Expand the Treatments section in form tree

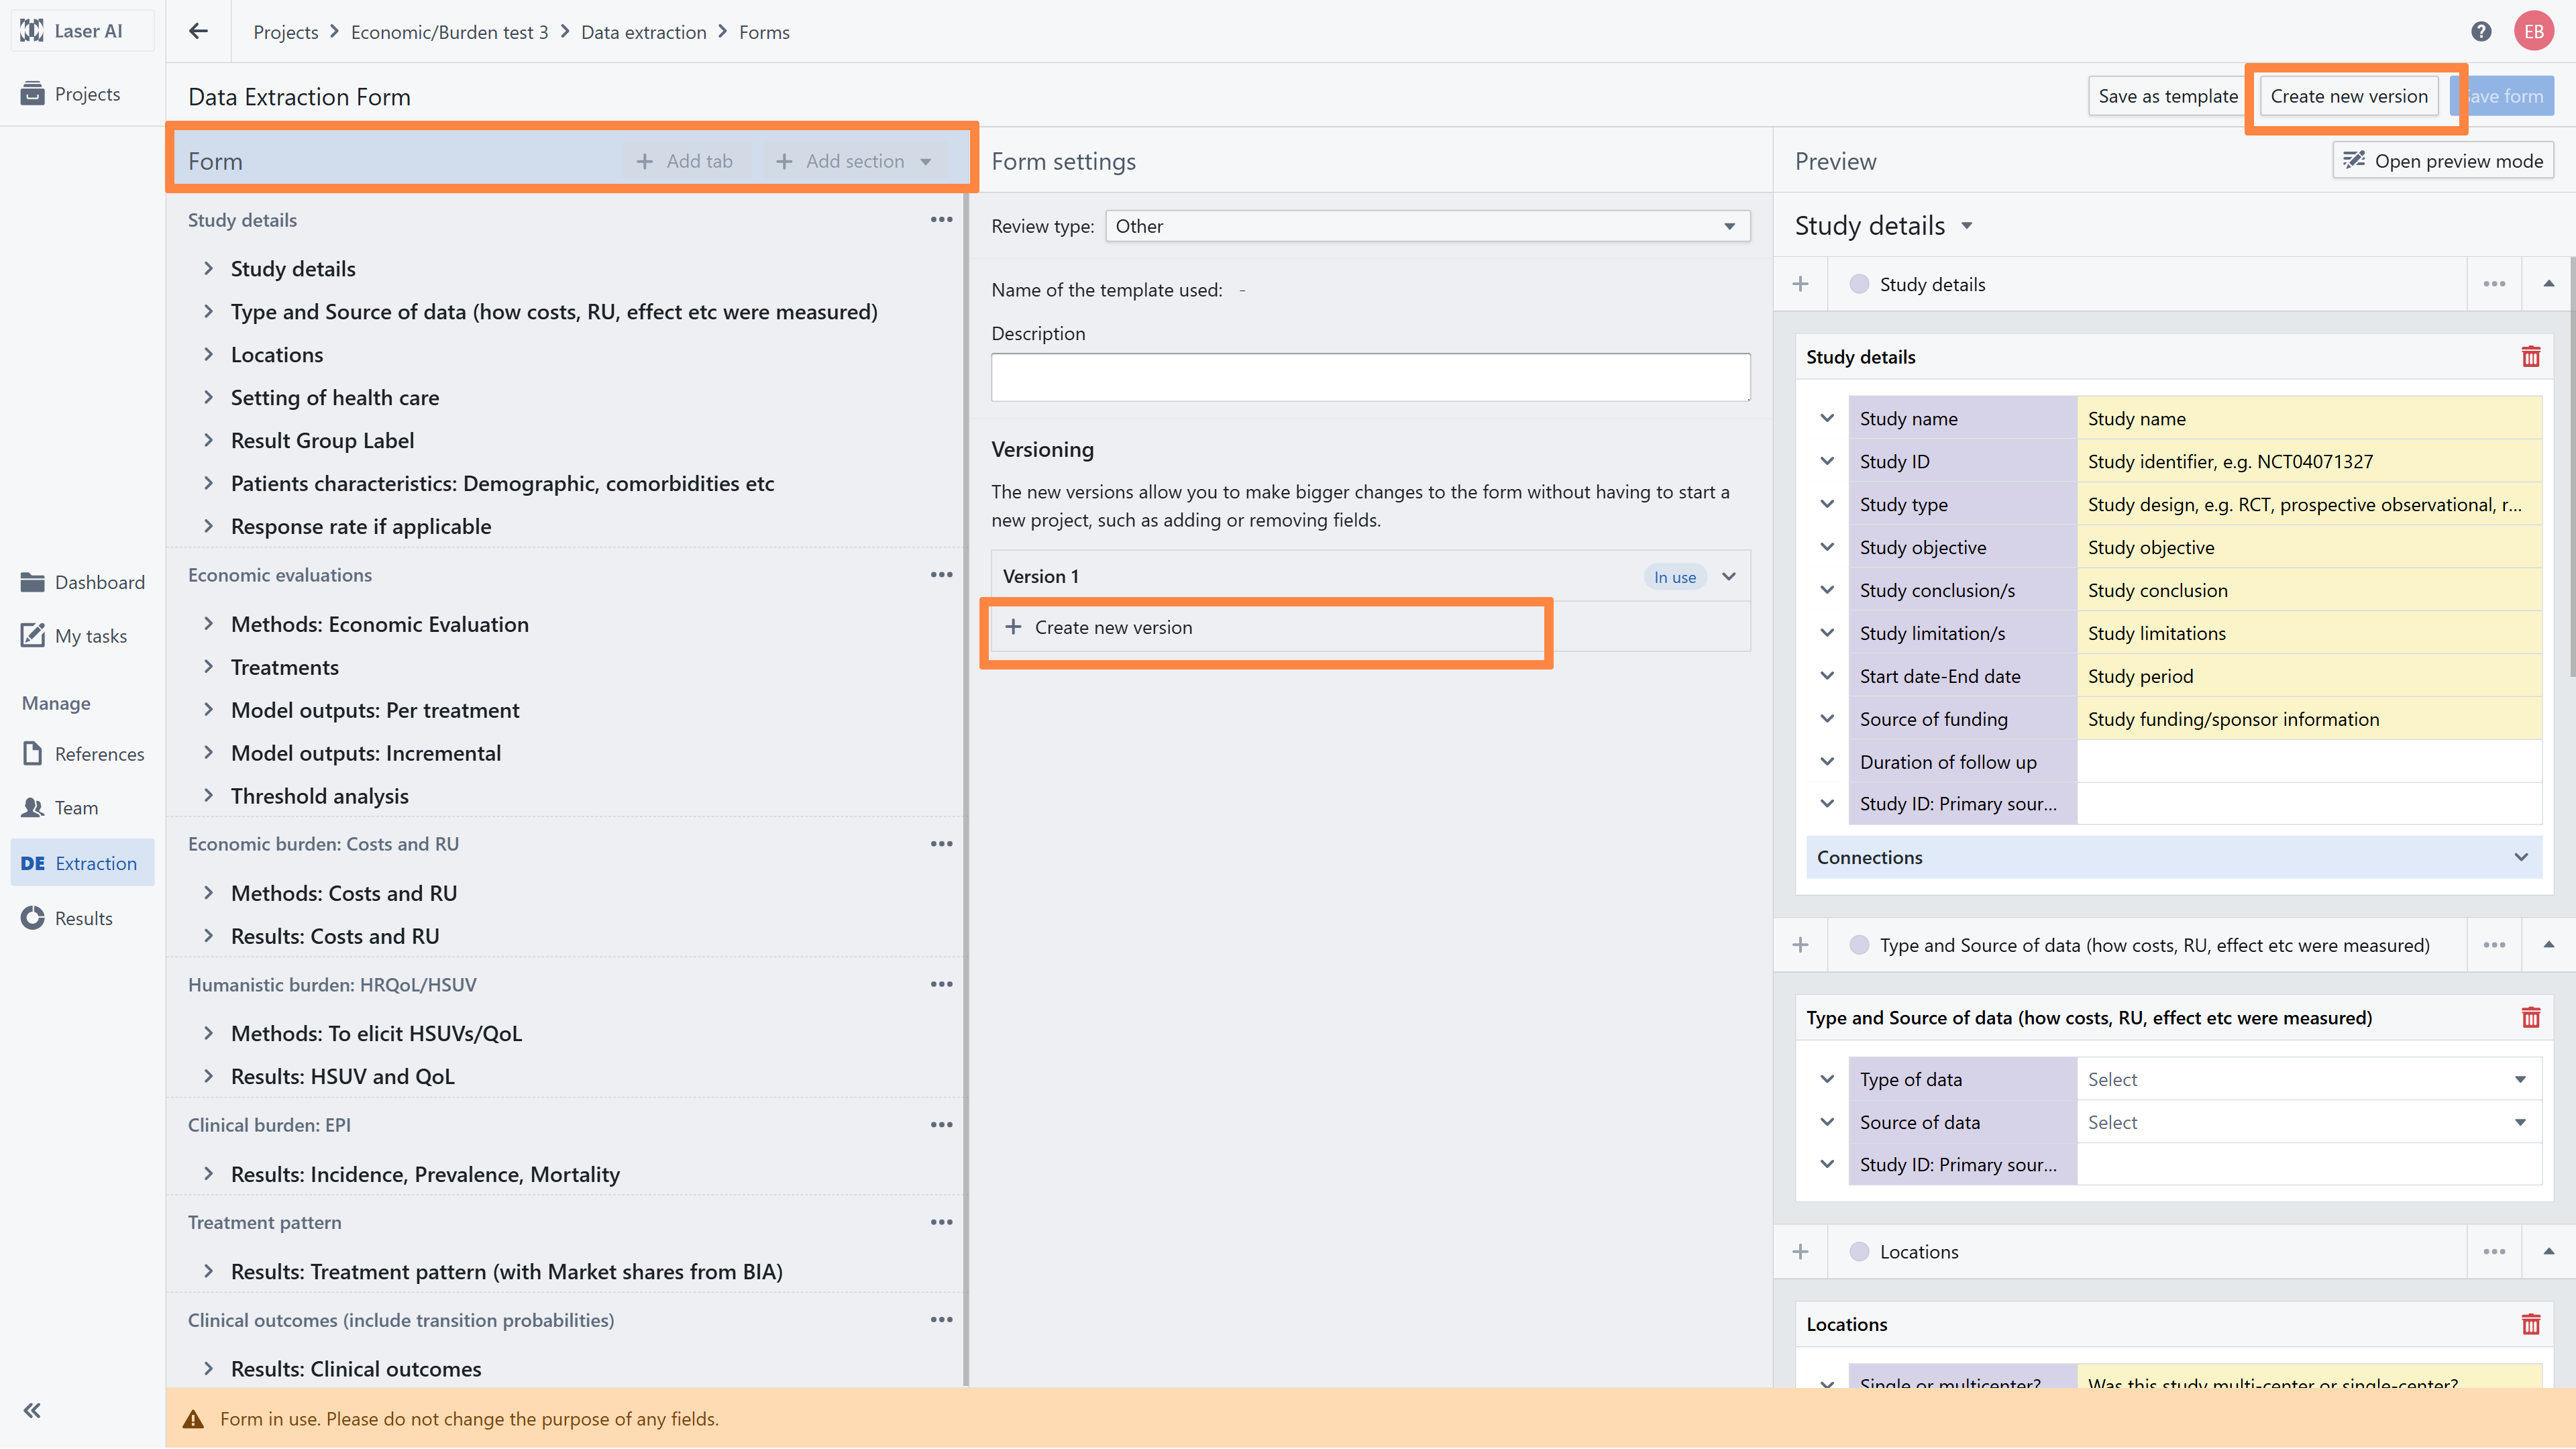208,667
